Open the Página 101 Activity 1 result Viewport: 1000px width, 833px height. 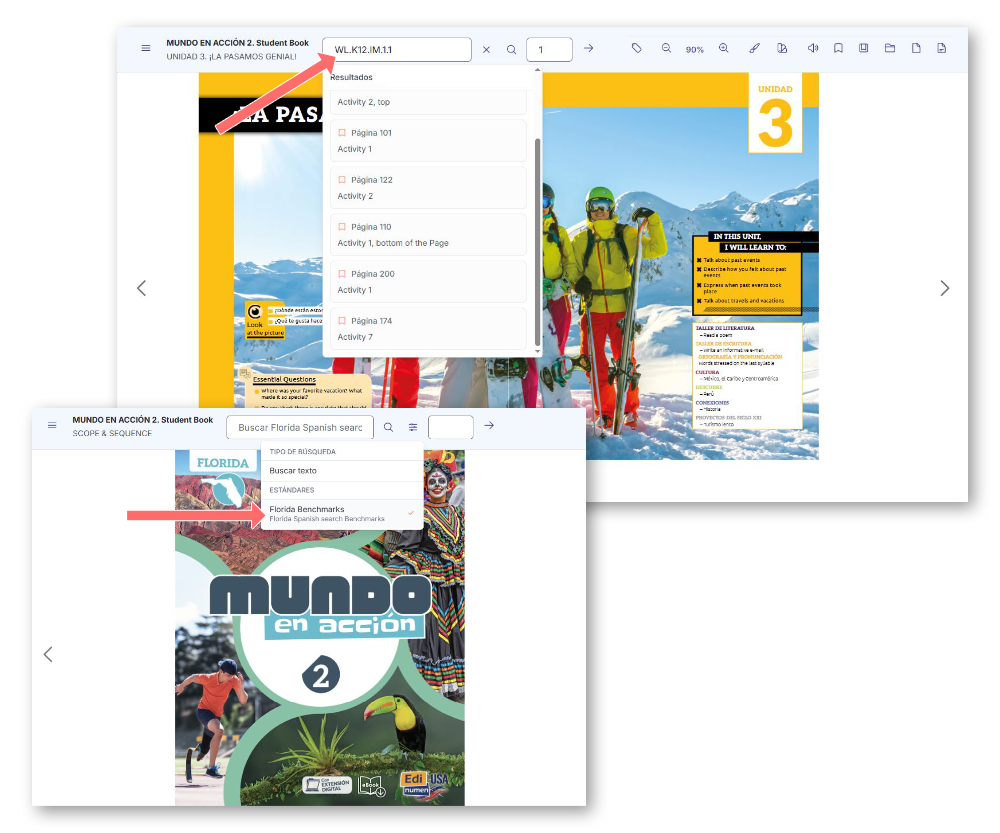coord(428,141)
